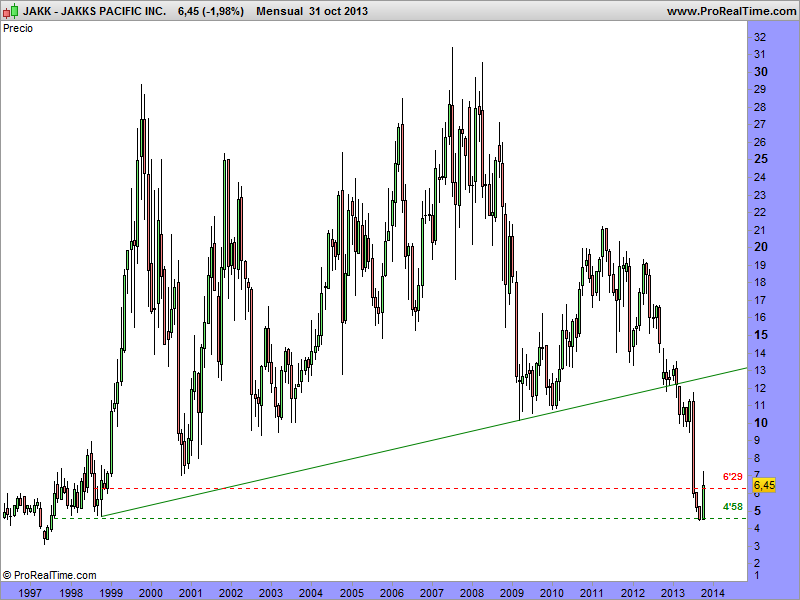Click the 18 price scale label
This screenshot has height=600, width=800.
(760, 282)
